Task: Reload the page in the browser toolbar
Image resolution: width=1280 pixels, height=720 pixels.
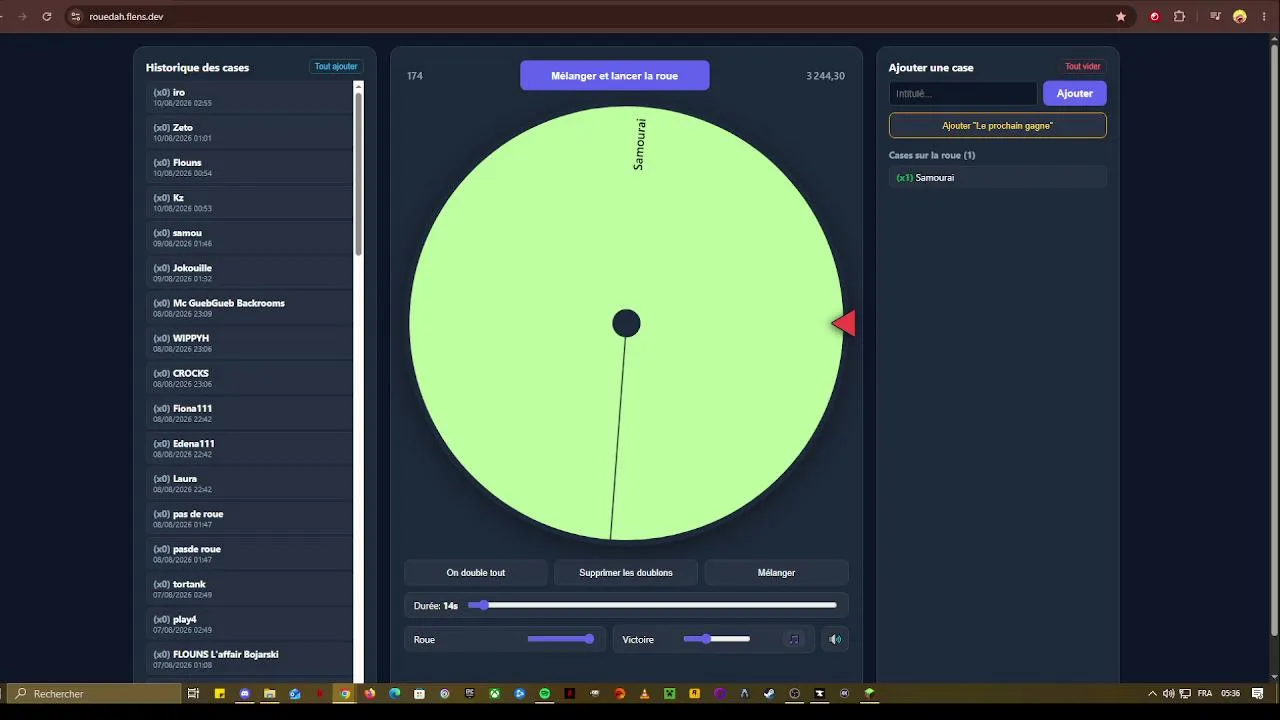Action: point(47,17)
